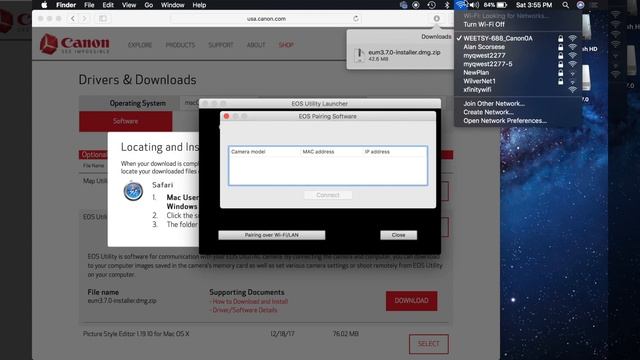This screenshot has width=640, height=360.
Task: Click Safari downloads toolbar icon
Action: [436, 19]
